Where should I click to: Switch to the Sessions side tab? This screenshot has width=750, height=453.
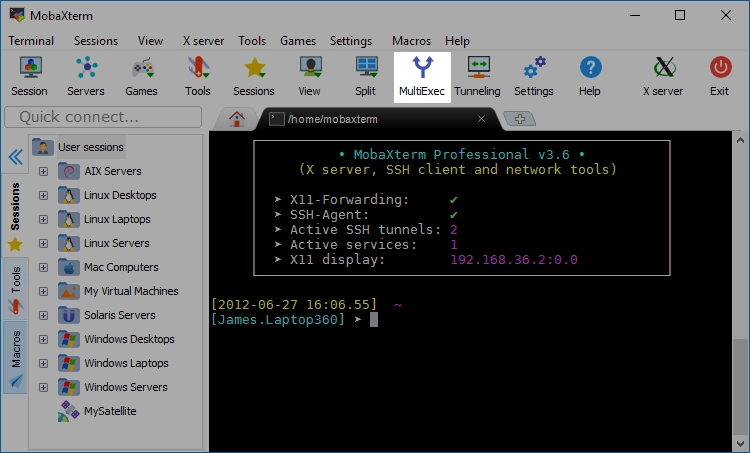point(15,216)
